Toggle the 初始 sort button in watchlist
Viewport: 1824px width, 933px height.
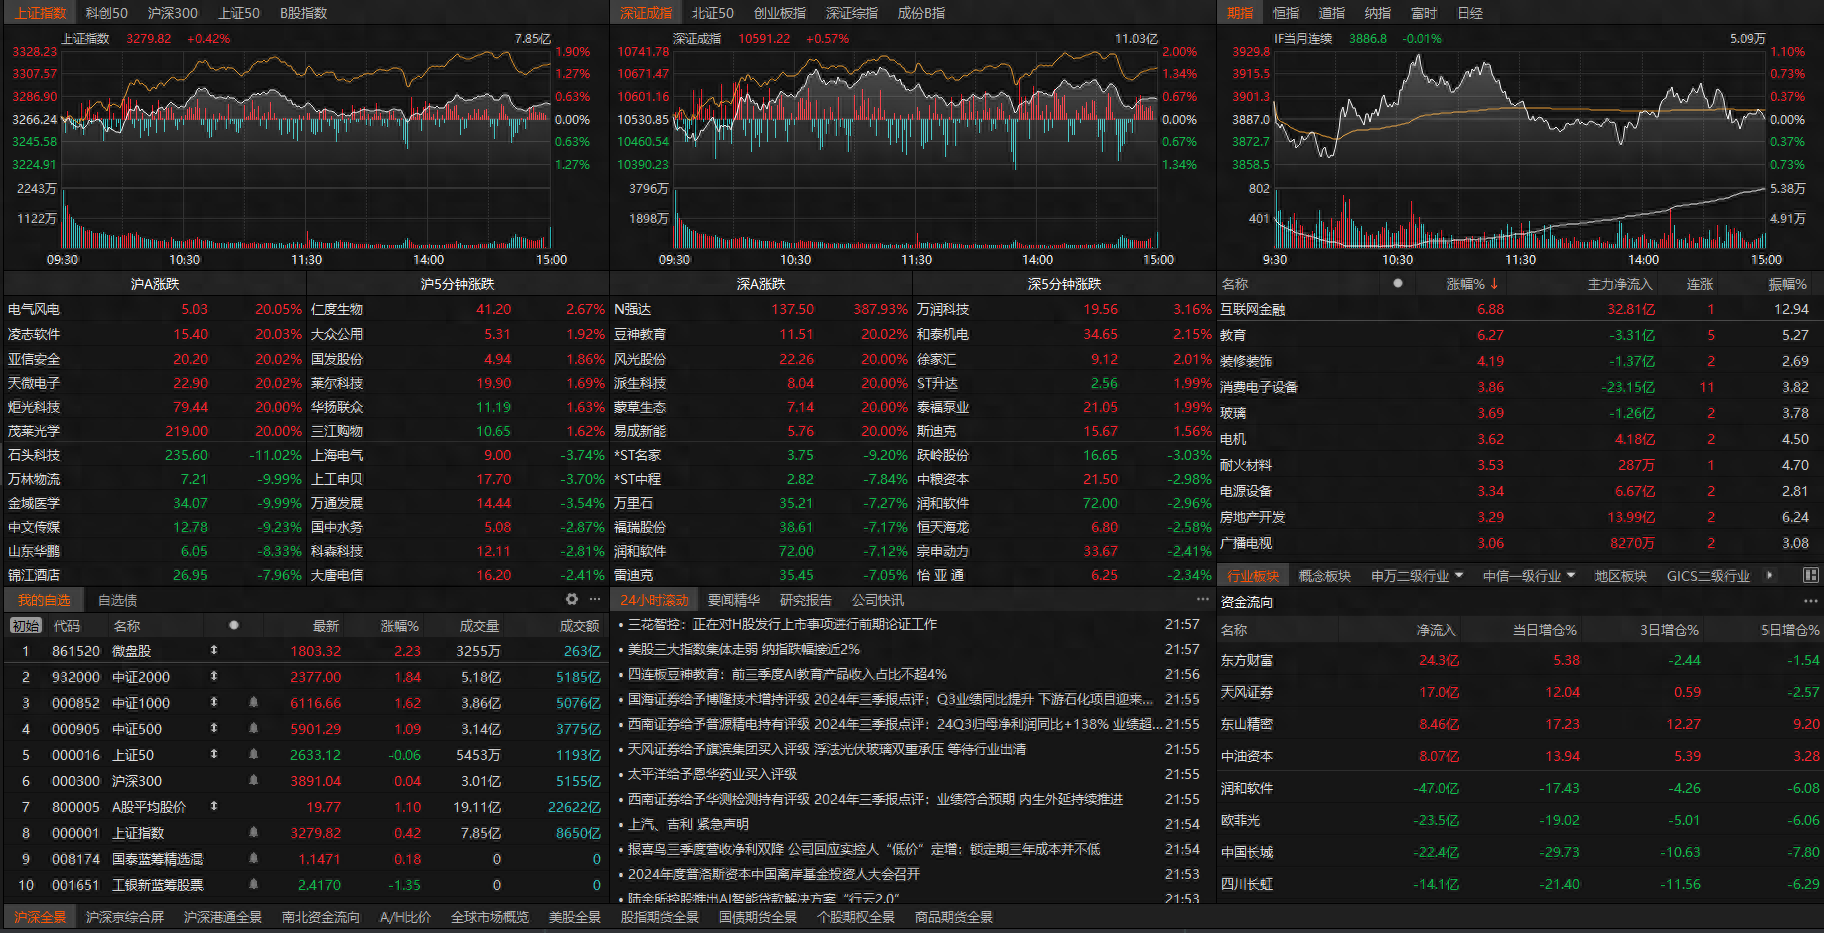click(26, 626)
